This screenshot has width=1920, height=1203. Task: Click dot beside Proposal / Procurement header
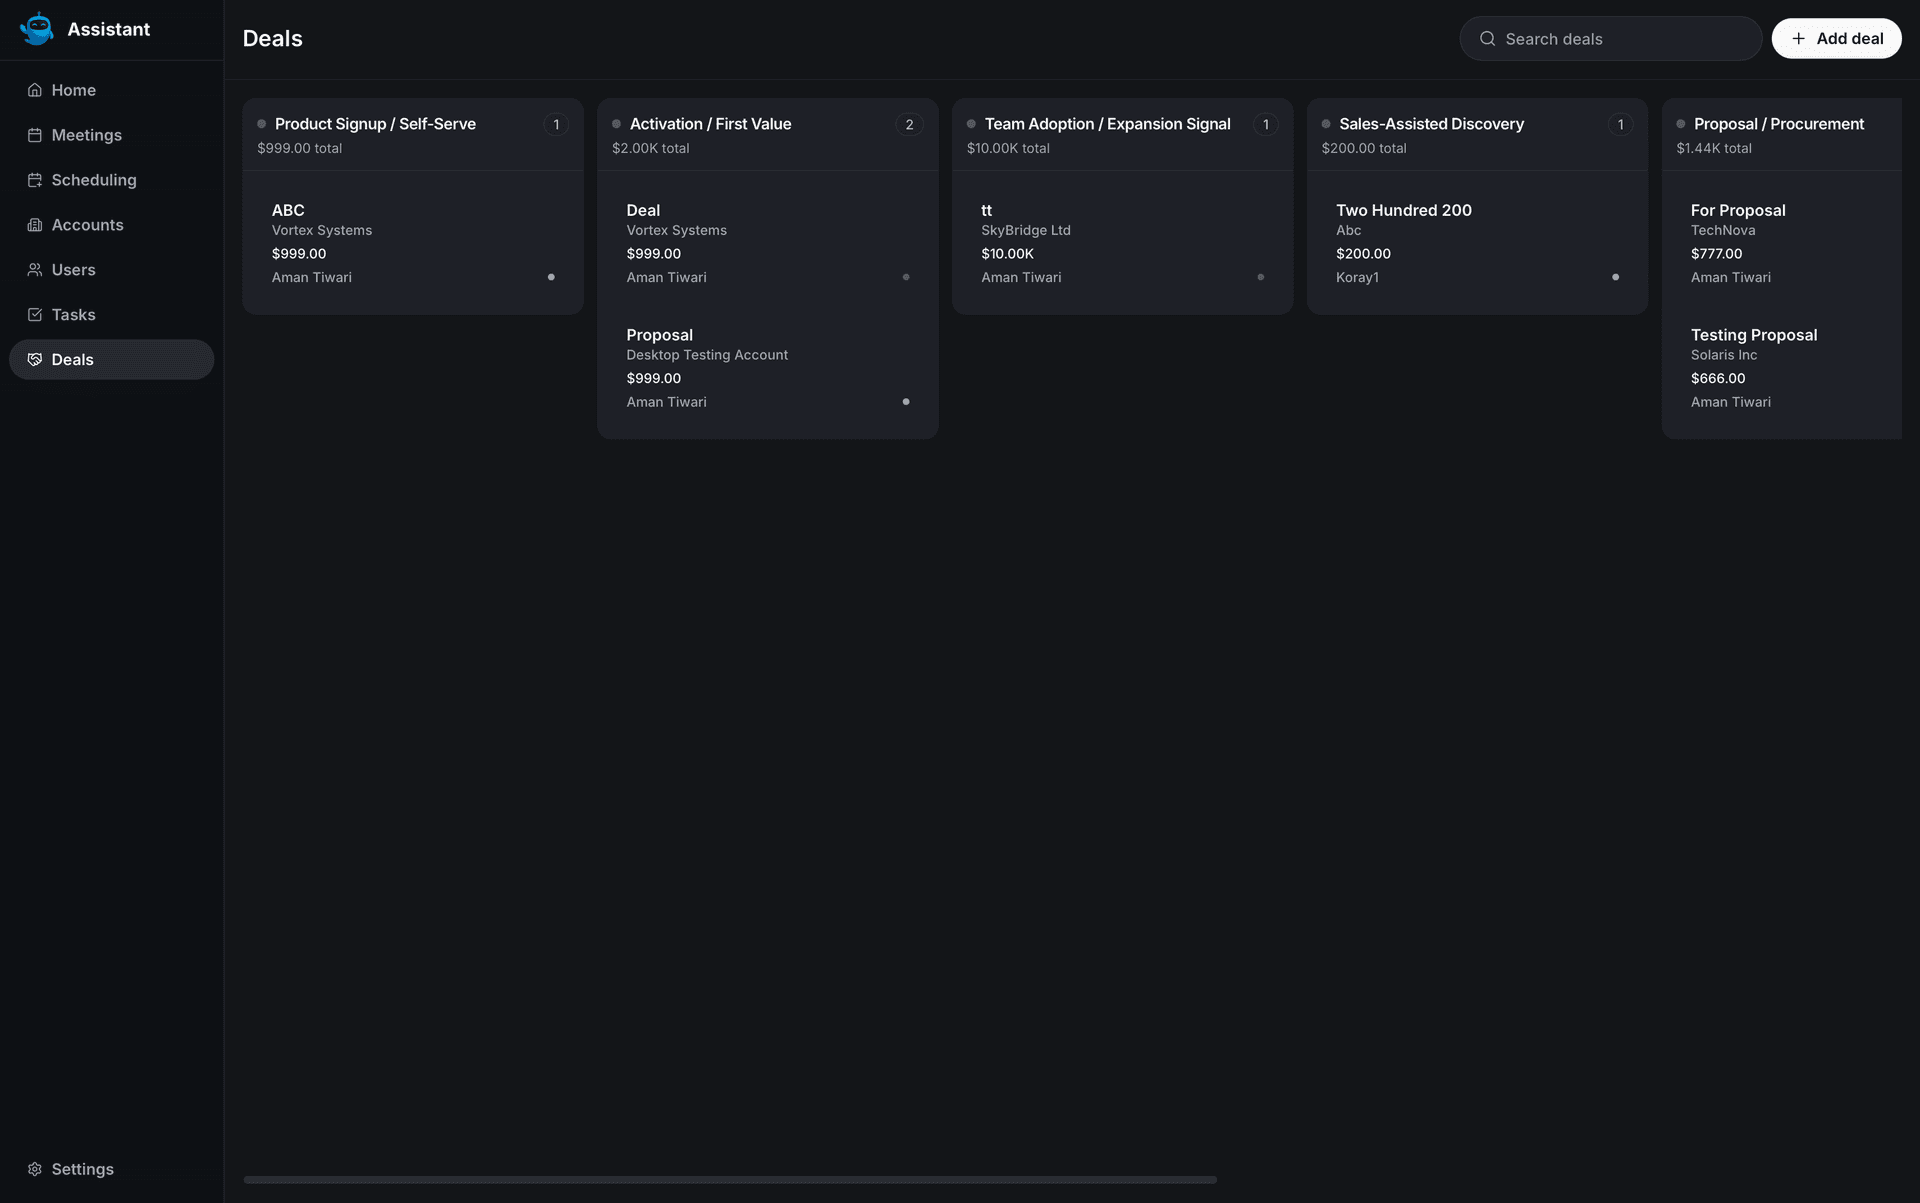(x=1681, y=124)
